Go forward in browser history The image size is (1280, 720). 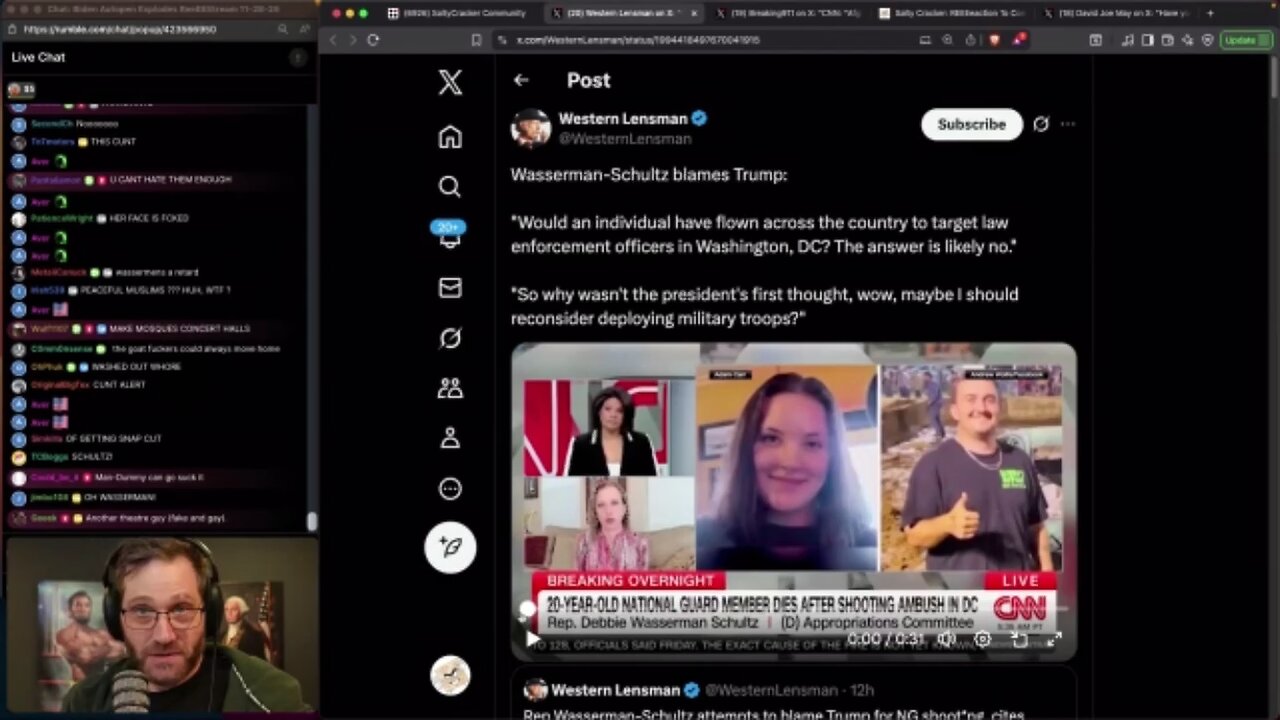click(352, 40)
